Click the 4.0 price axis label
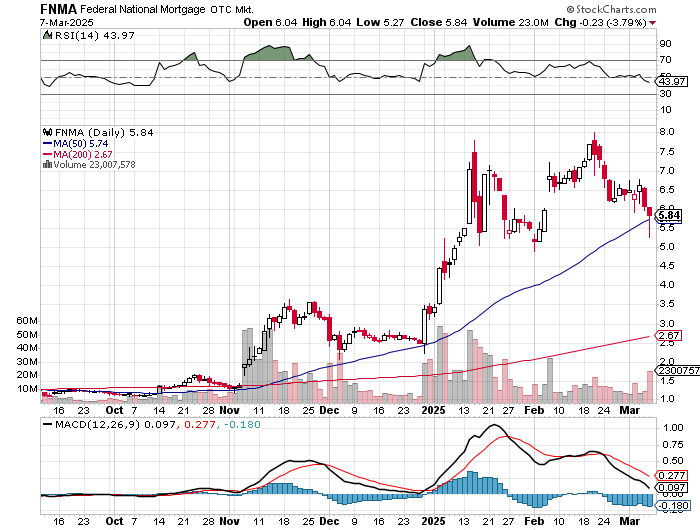Viewport: 700px width, 530px height. (x=667, y=285)
